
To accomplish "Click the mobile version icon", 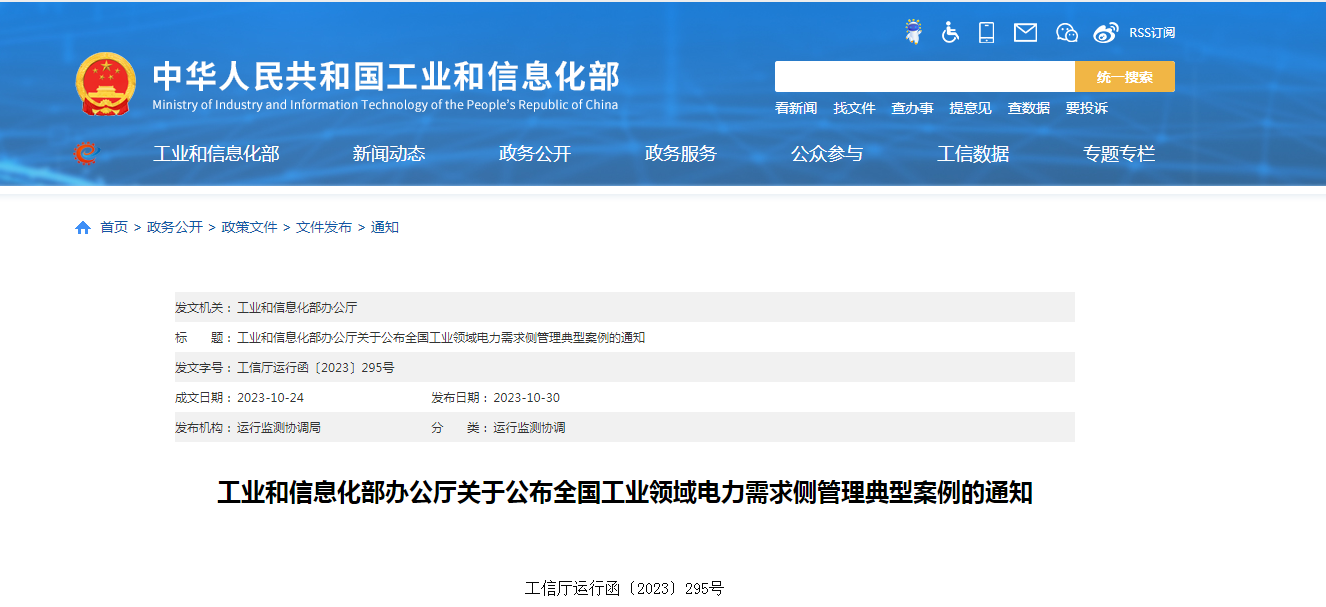I will coord(986,31).
